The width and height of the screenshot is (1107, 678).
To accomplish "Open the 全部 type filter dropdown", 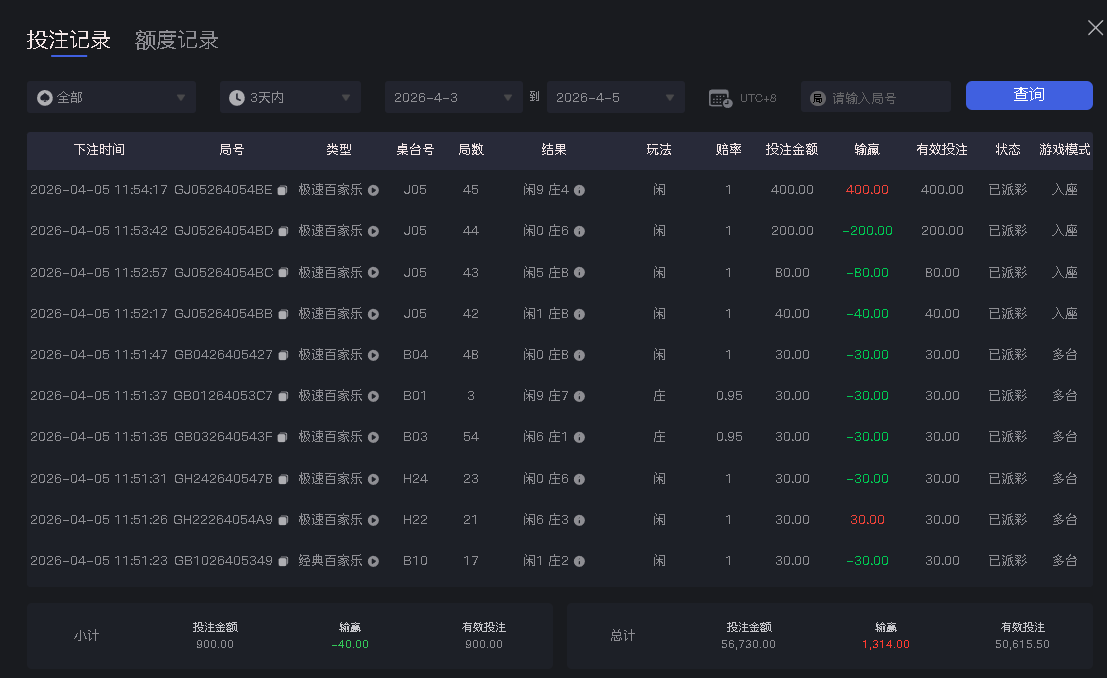I will click(110, 97).
